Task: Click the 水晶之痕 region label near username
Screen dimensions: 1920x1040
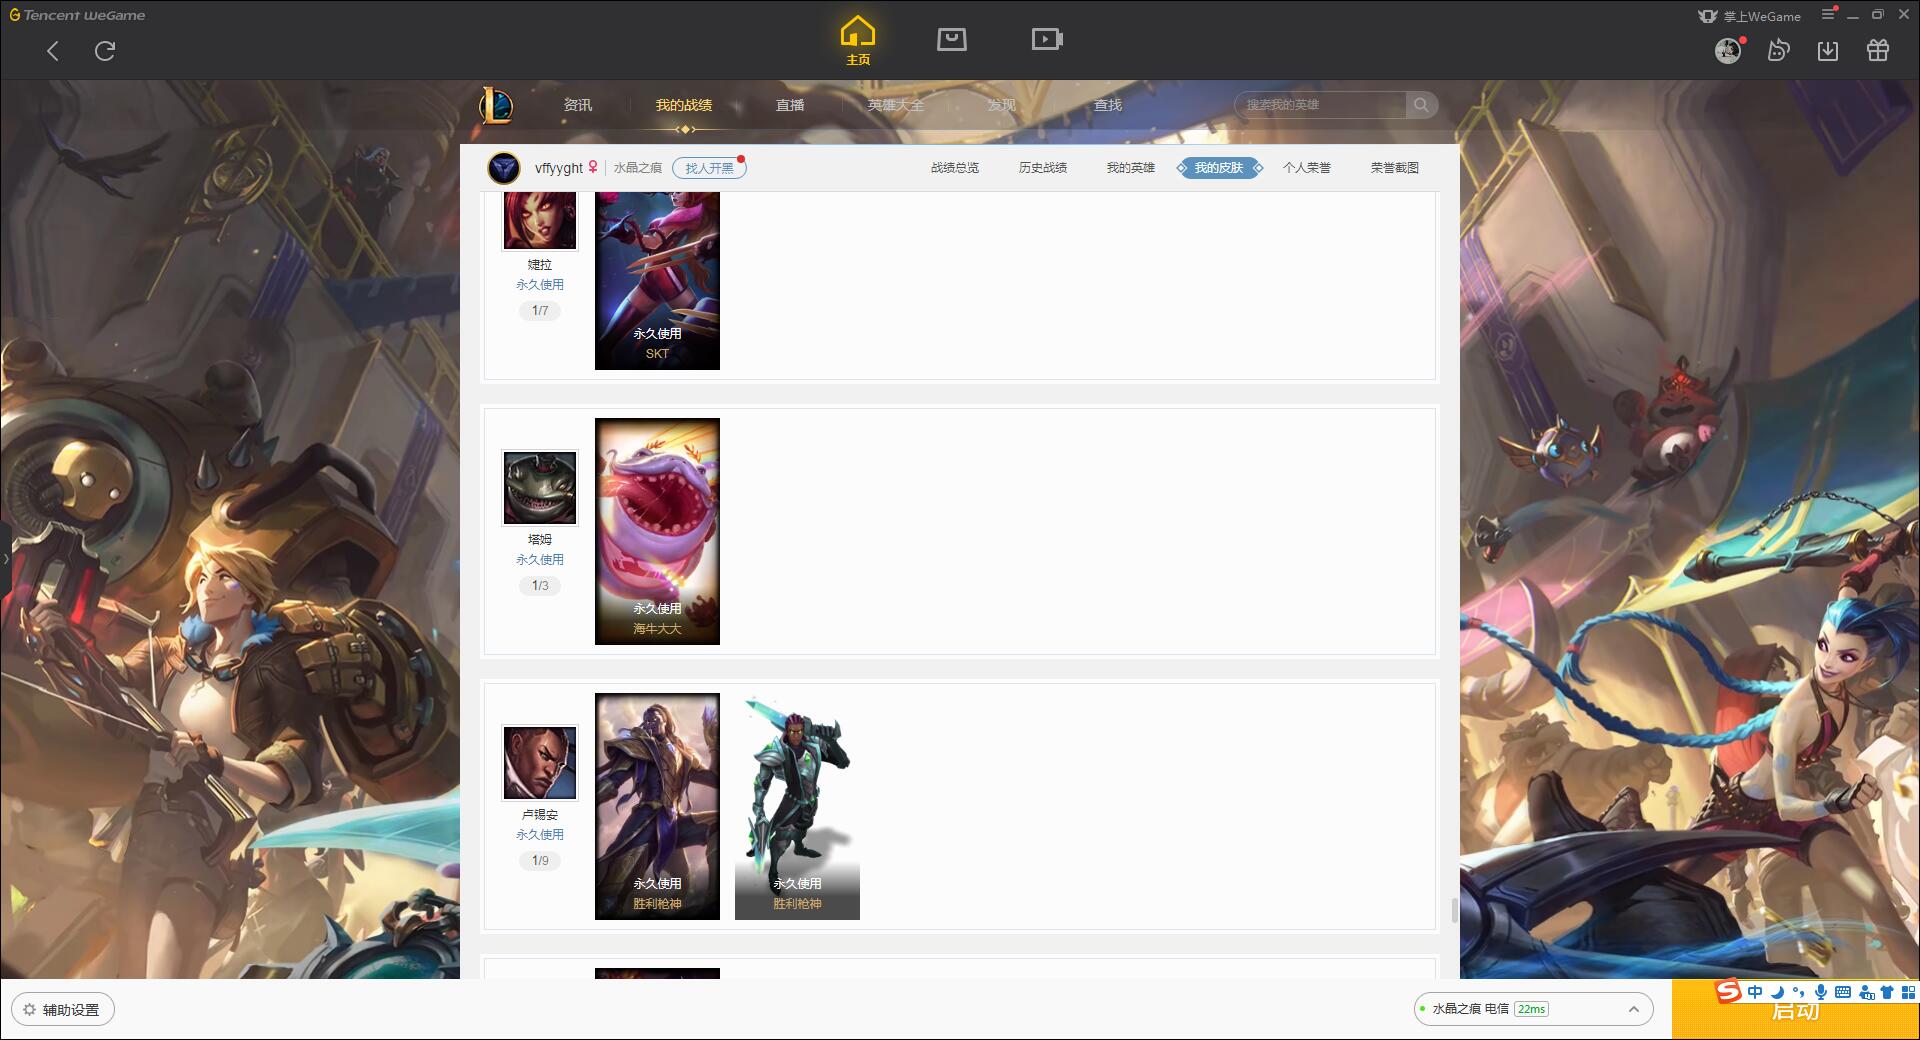Action: (x=638, y=168)
